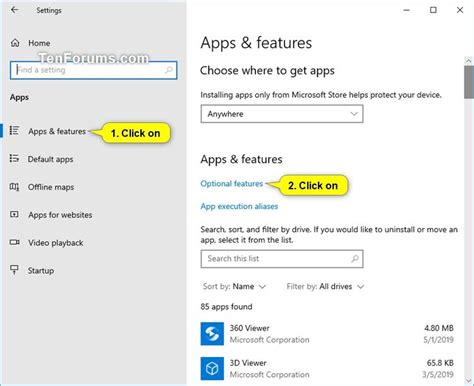
Task: Click the vertical scrollbar thumb
Action: coord(469,82)
